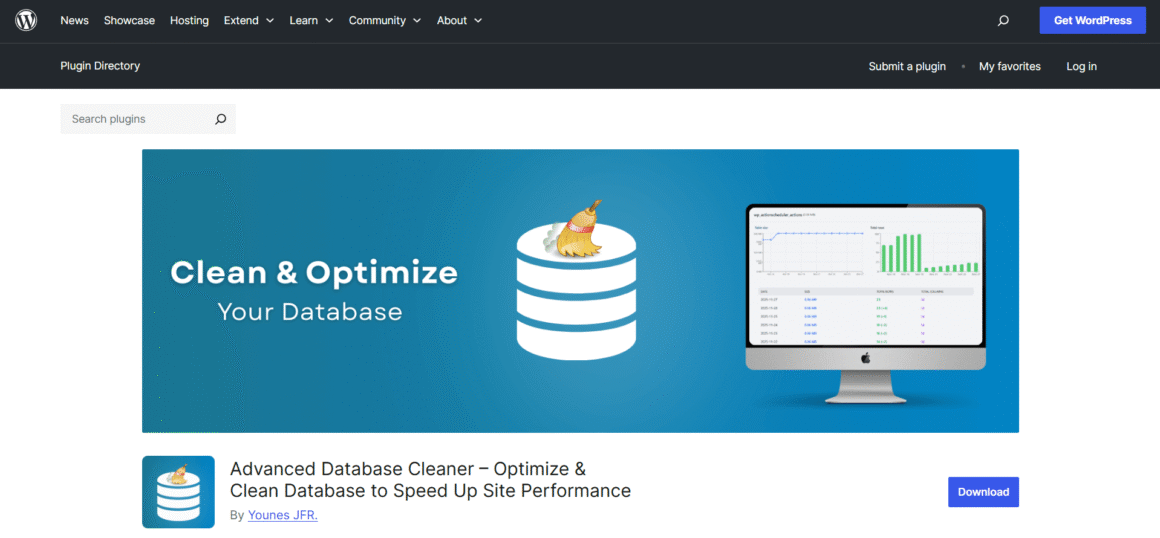Submit the plugin search magnifier icon
The image size is (1160, 538).
click(x=220, y=119)
